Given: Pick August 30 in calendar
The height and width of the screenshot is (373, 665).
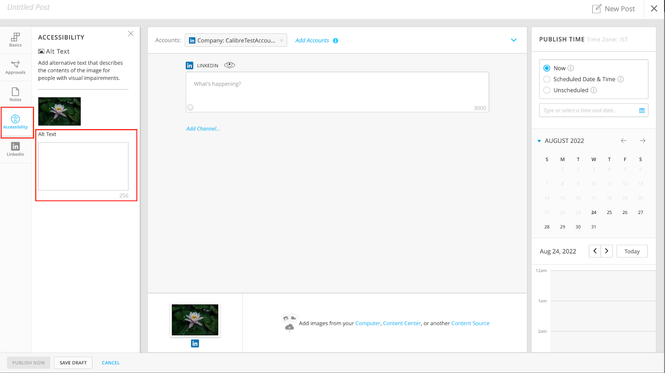Looking at the screenshot, I should [x=578, y=227].
